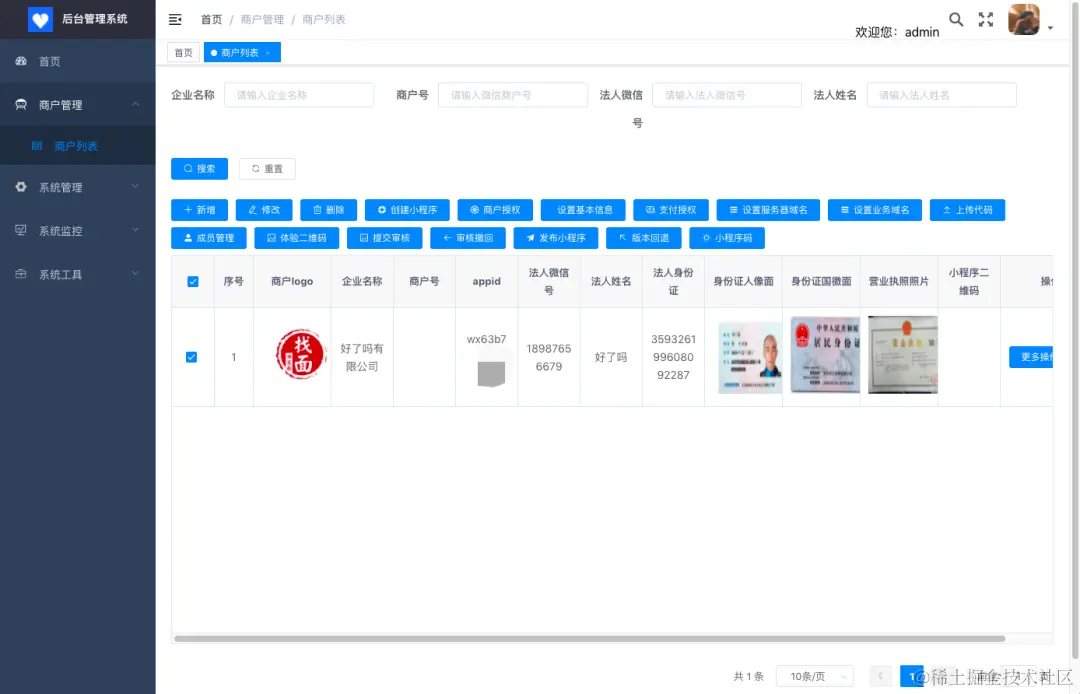Image resolution: width=1080 pixels, height=694 pixels.
Task: Click the trash icon on 删除 button
Action: 316,210
